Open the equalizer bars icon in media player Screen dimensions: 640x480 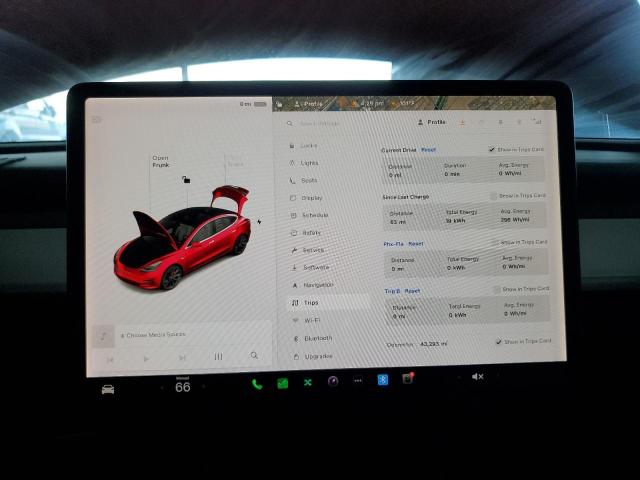[x=218, y=357]
